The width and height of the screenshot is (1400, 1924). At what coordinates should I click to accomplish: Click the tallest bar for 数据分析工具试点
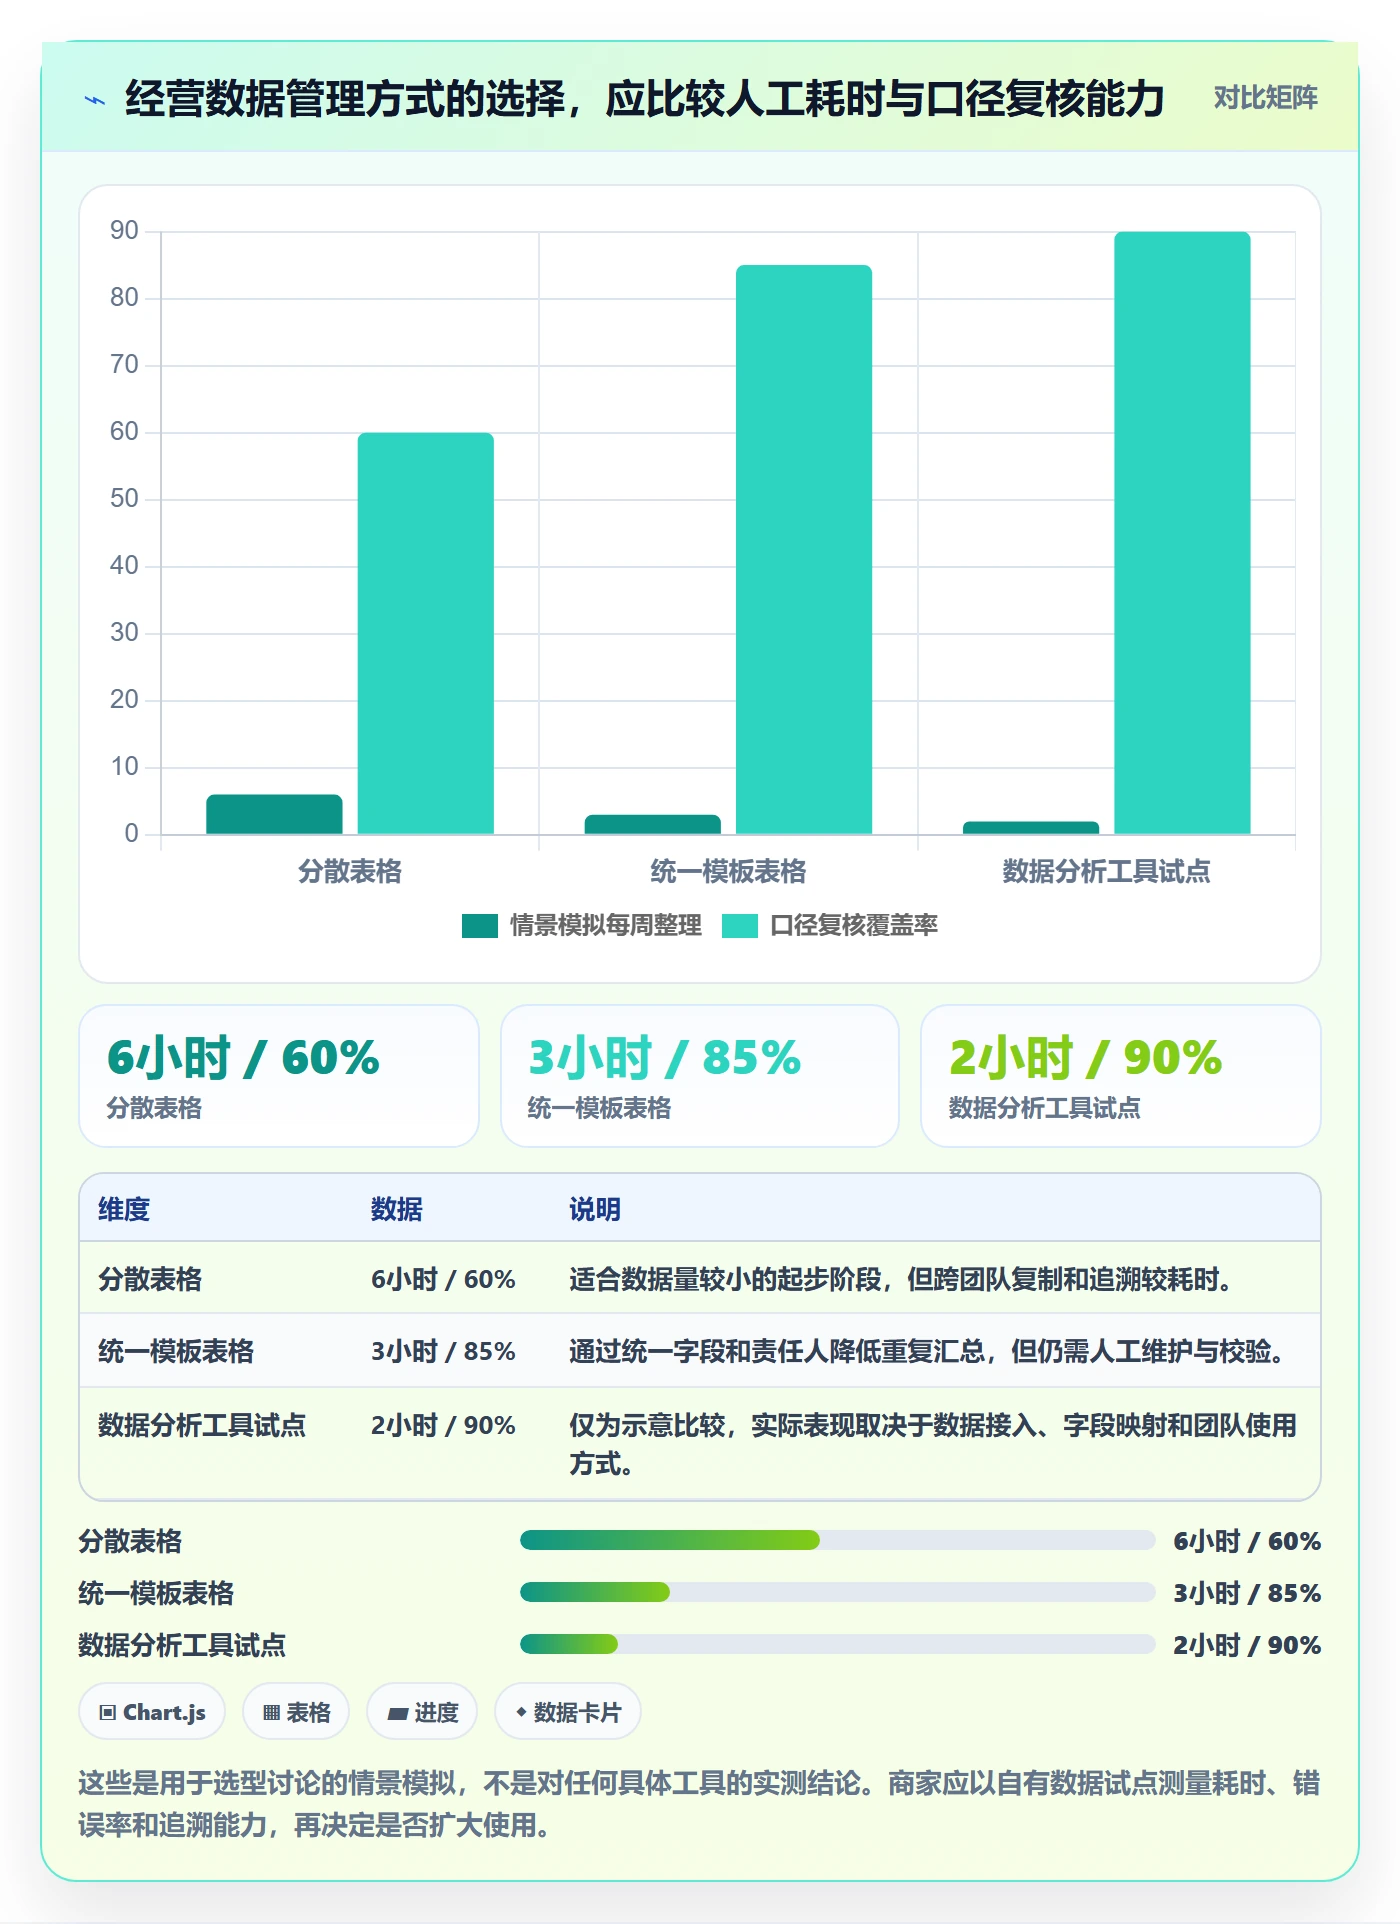(1182, 533)
